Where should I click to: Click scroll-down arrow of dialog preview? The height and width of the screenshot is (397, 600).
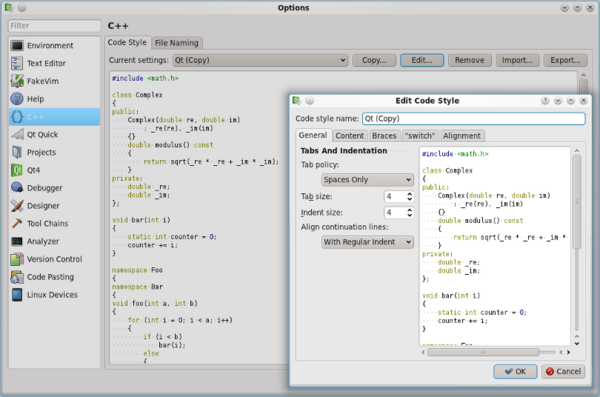pyautogui.click(x=577, y=344)
